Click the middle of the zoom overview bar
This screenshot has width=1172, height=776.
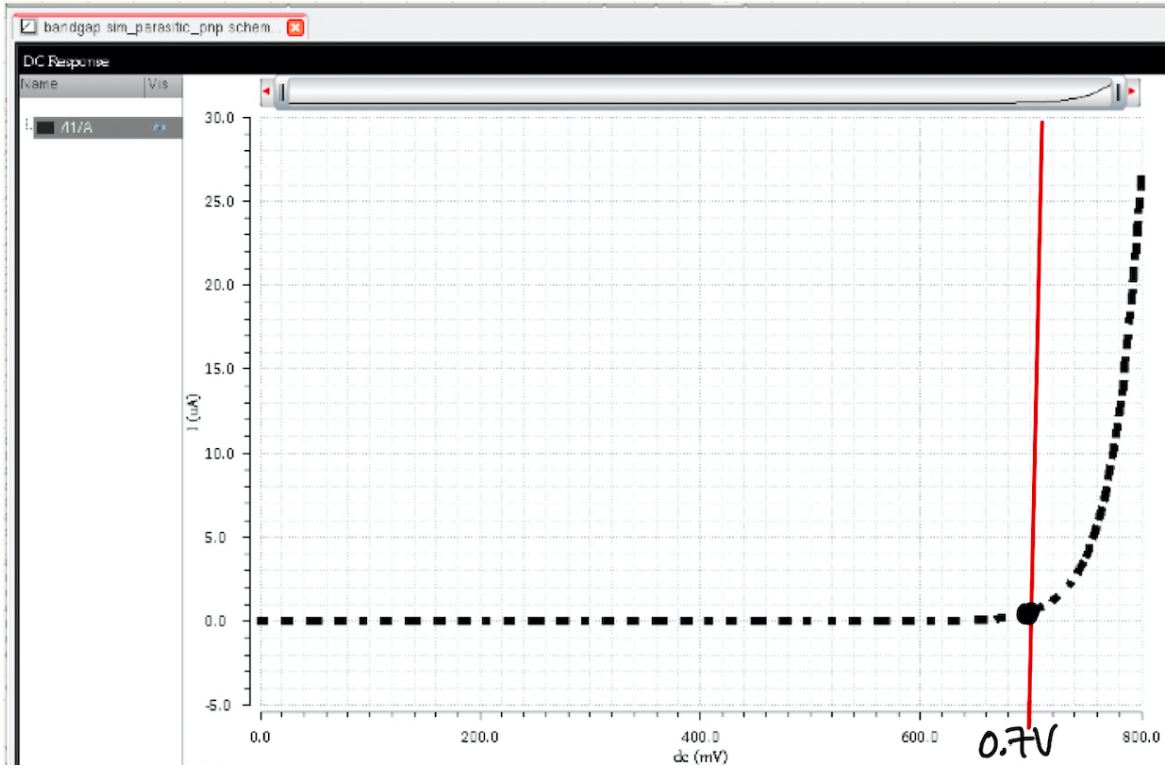tap(700, 93)
